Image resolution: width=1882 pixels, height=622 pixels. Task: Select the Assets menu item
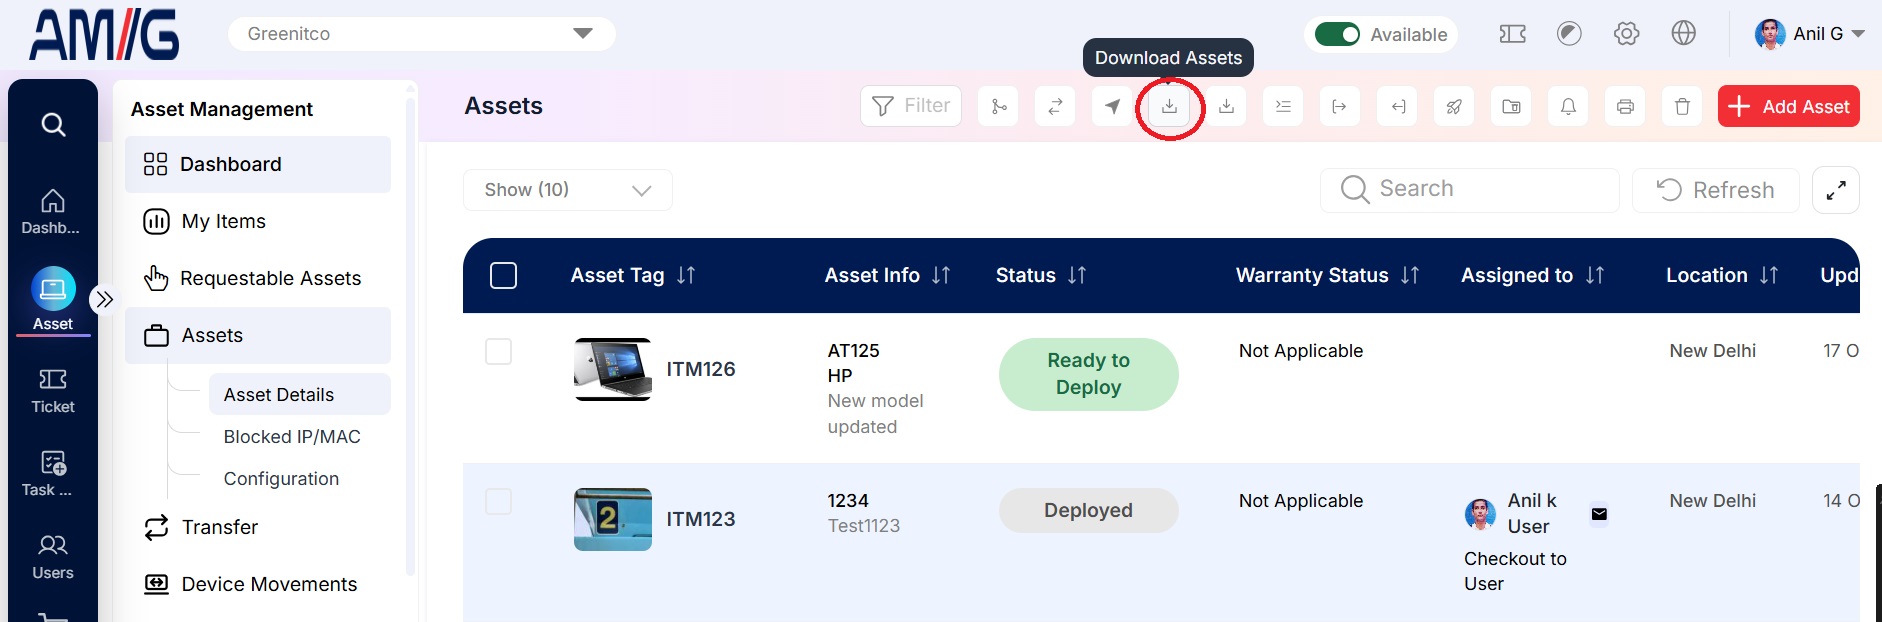click(x=258, y=335)
